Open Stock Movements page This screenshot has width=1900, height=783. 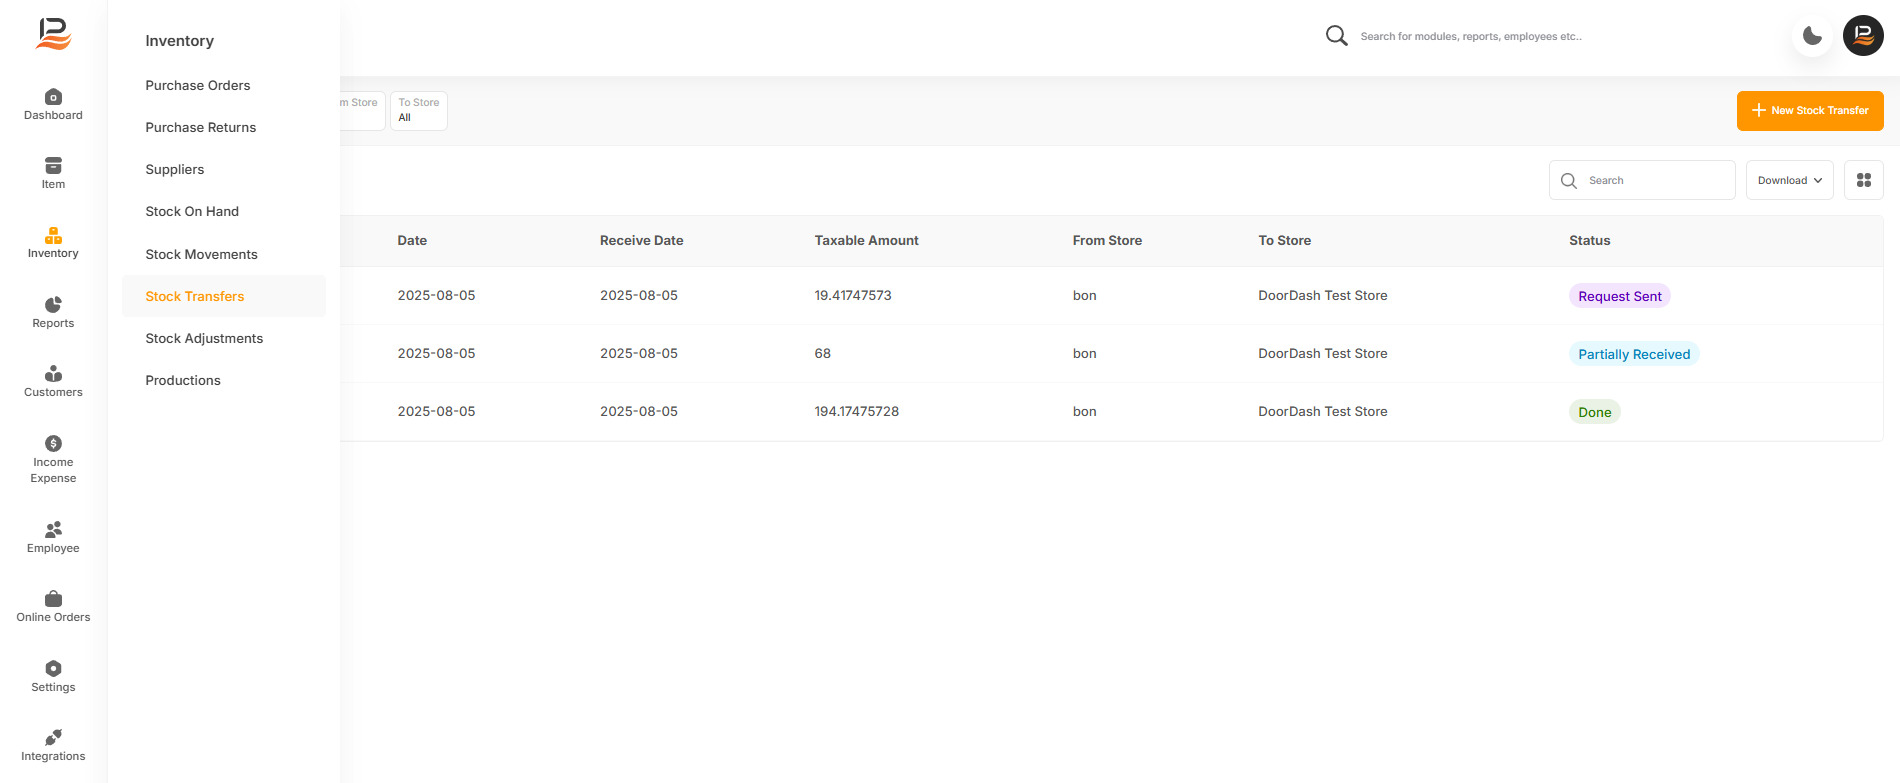coord(201,254)
